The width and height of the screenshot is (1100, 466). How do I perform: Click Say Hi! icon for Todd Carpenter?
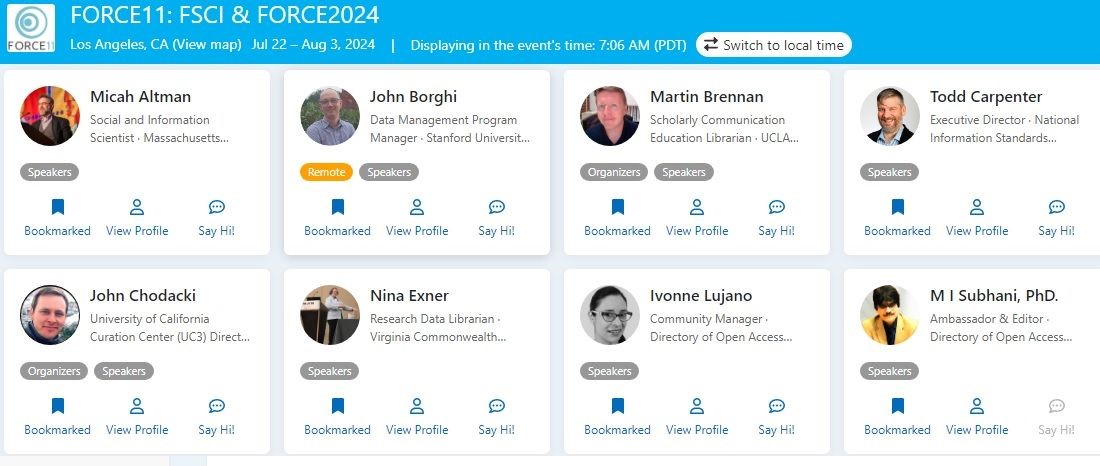1056,208
